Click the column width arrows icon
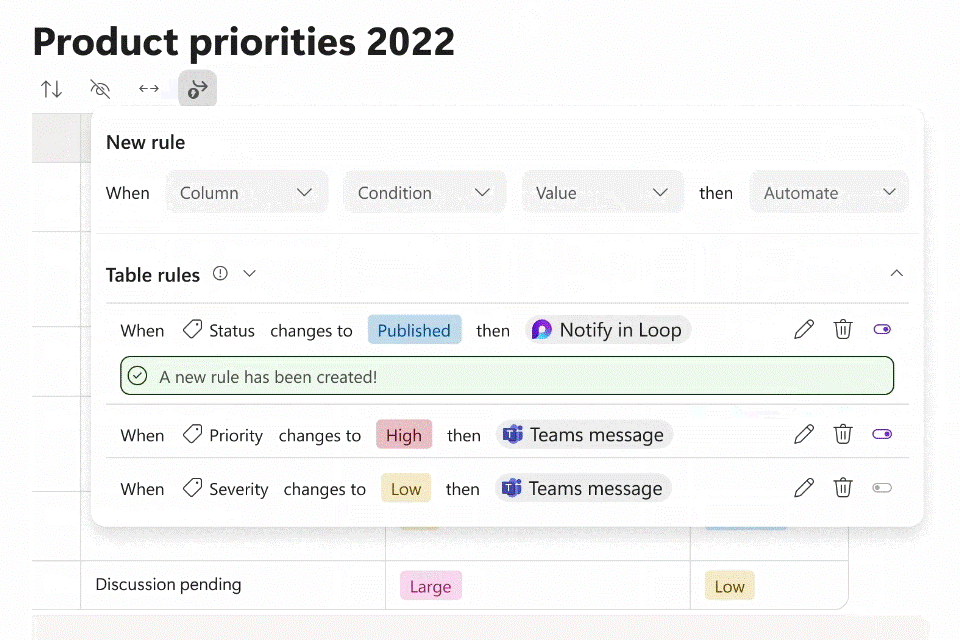 tap(149, 89)
